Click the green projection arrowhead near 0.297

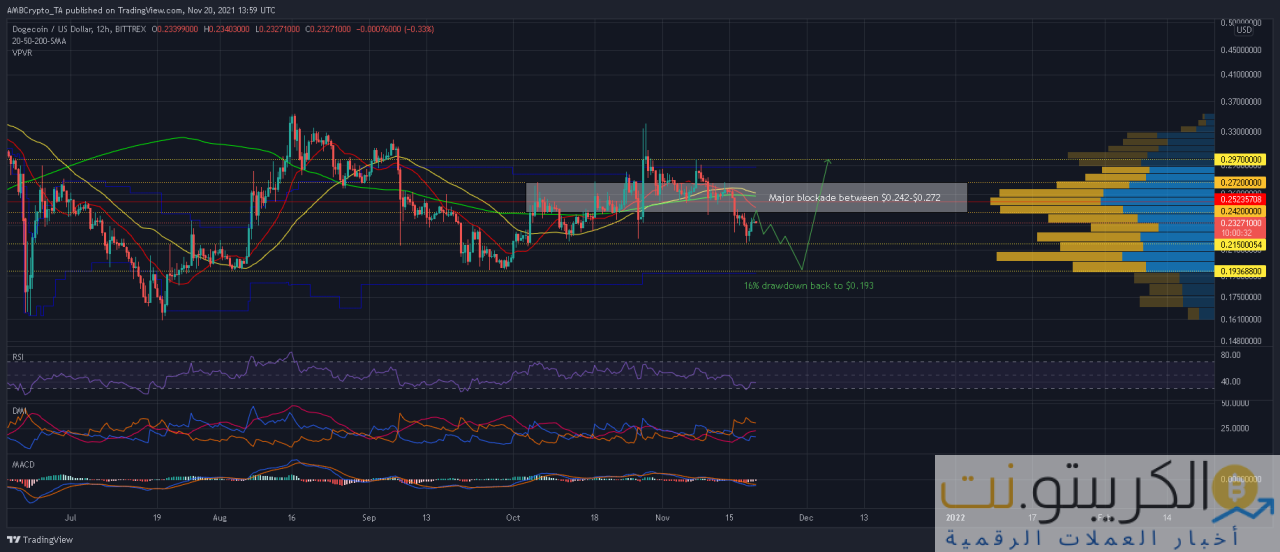[x=828, y=160]
